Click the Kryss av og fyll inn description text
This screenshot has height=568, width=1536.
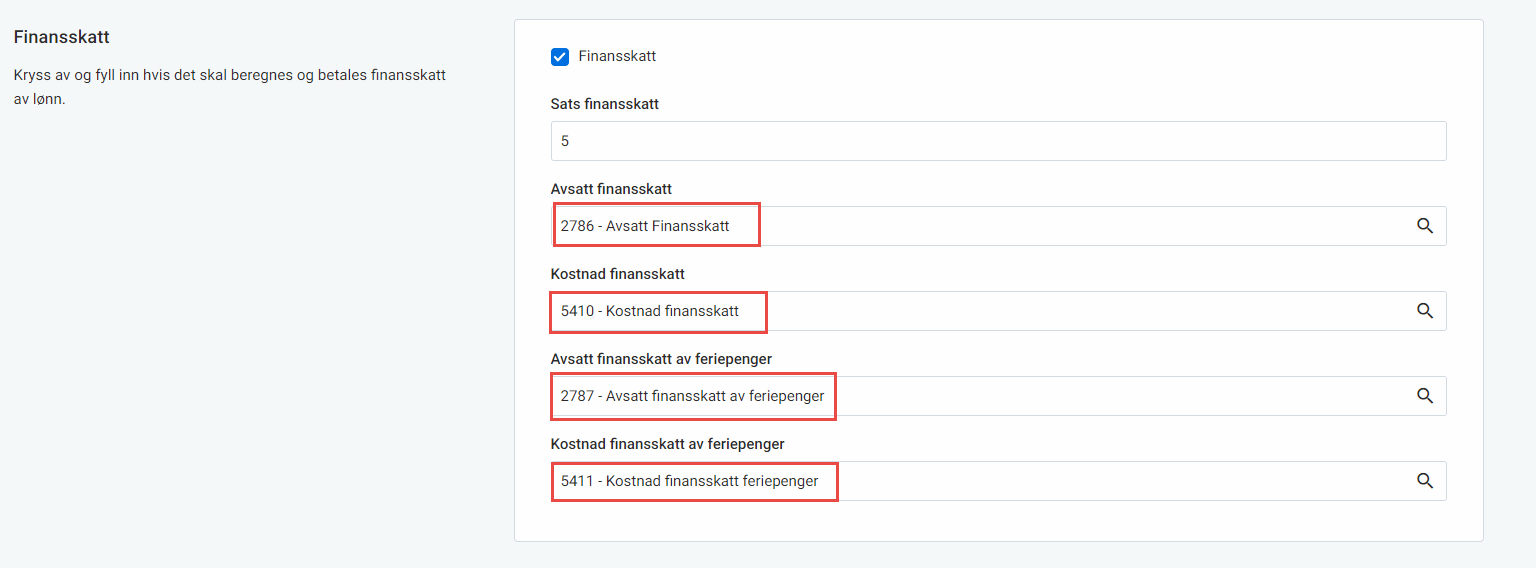229,75
